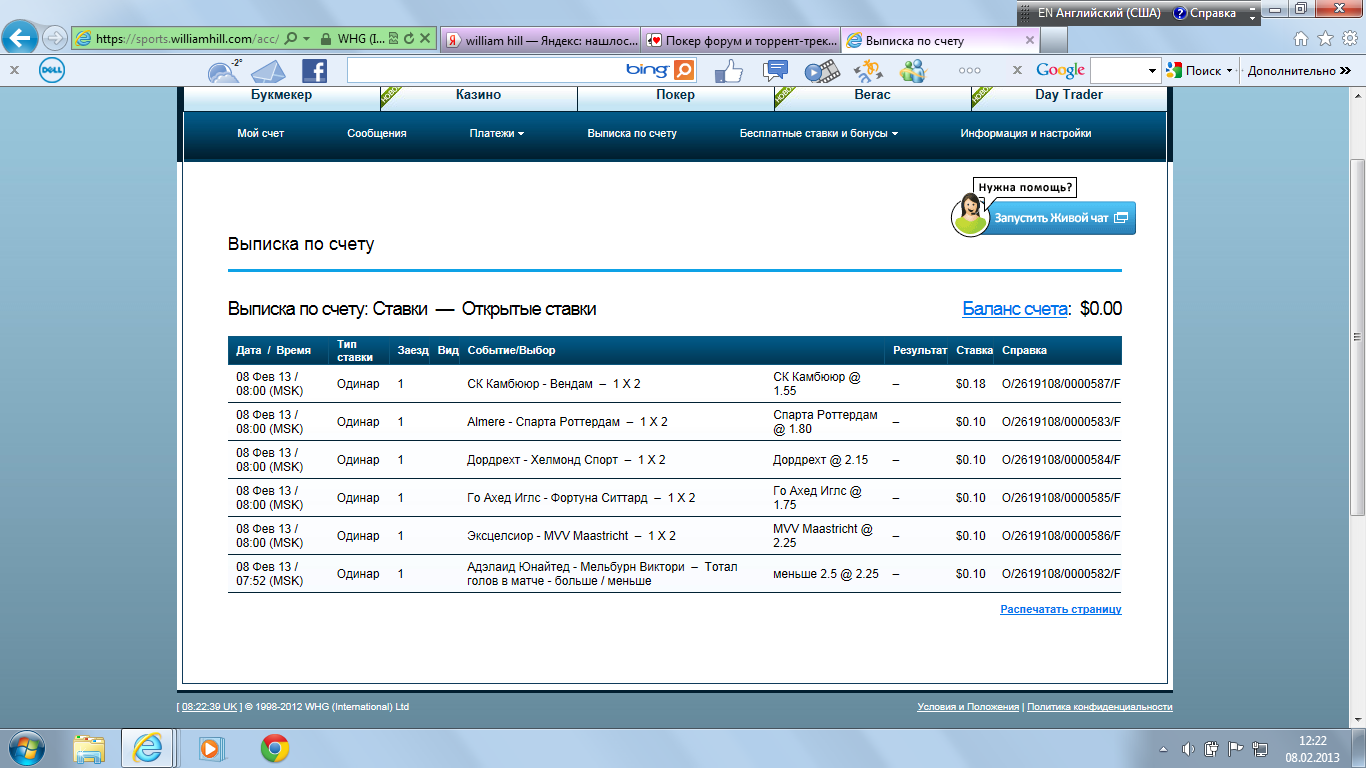Image resolution: width=1366 pixels, height=768 pixels.
Task: Expand the Платежи dropdown menu
Action: (x=497, y=134)
